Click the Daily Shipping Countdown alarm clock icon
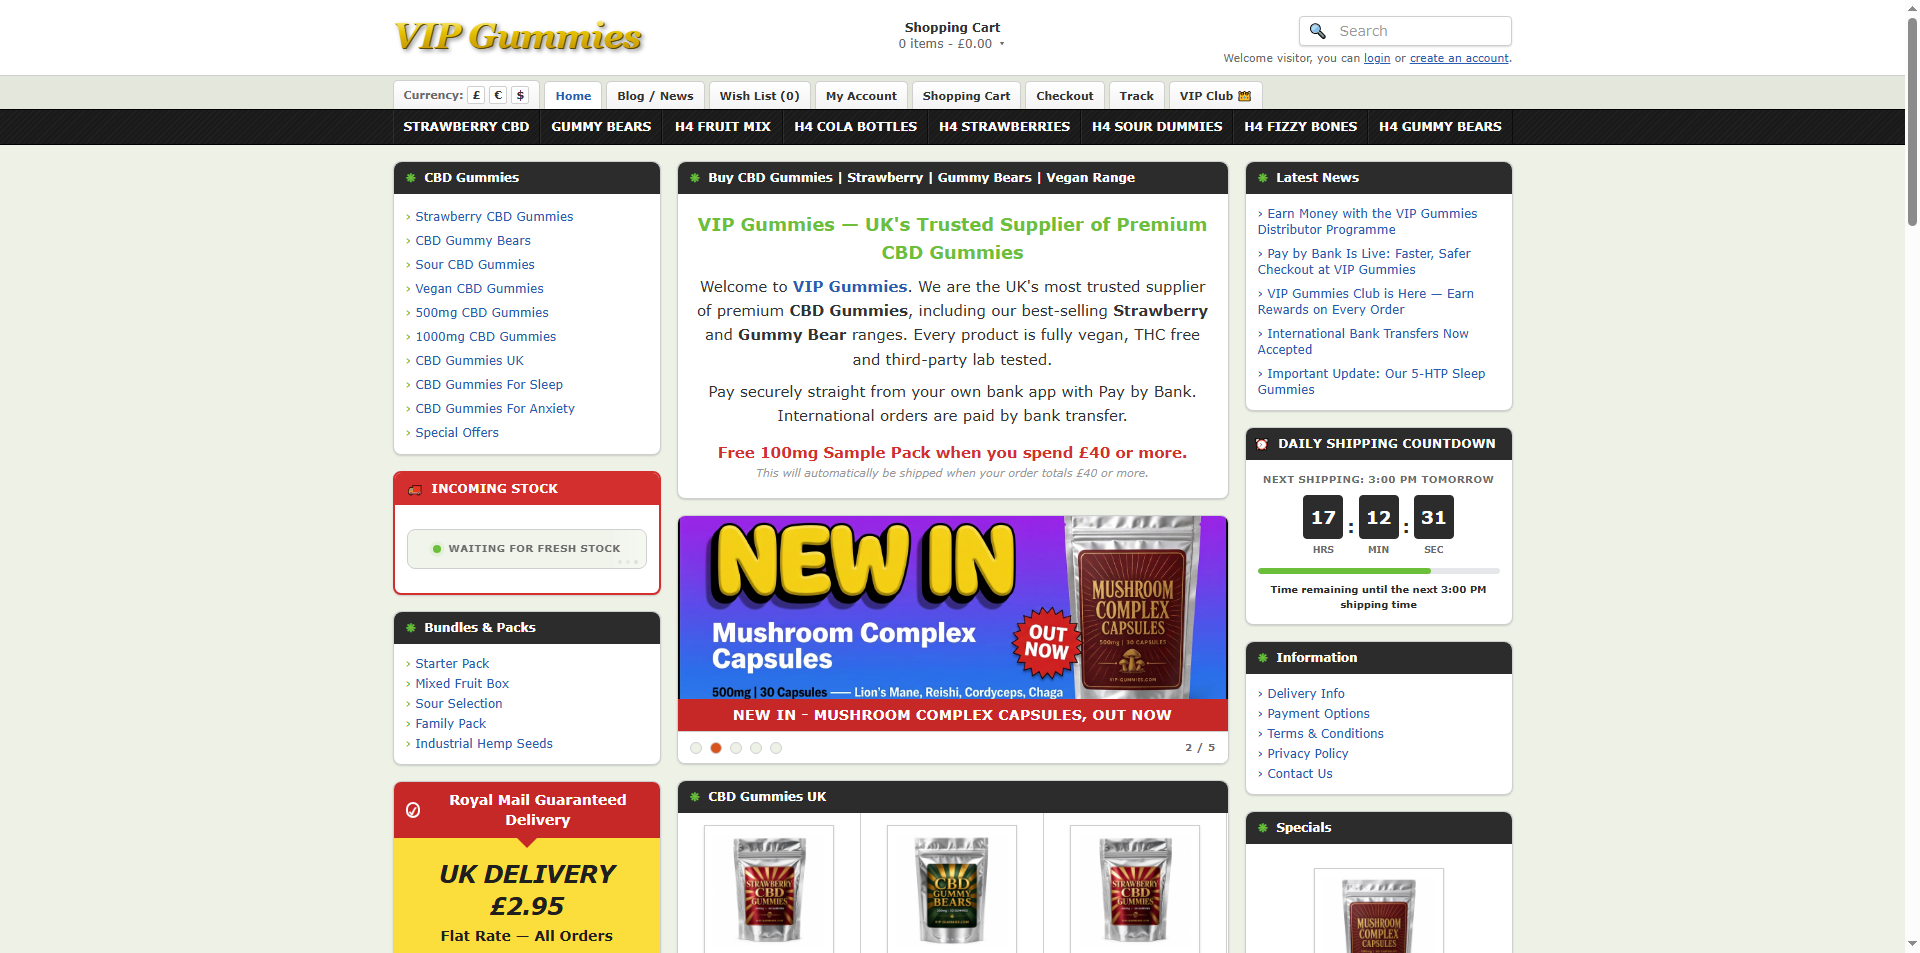Image resolution: width=1920 pixels, height=953 pixels. pyautogui.click(x=1262, y=444)
